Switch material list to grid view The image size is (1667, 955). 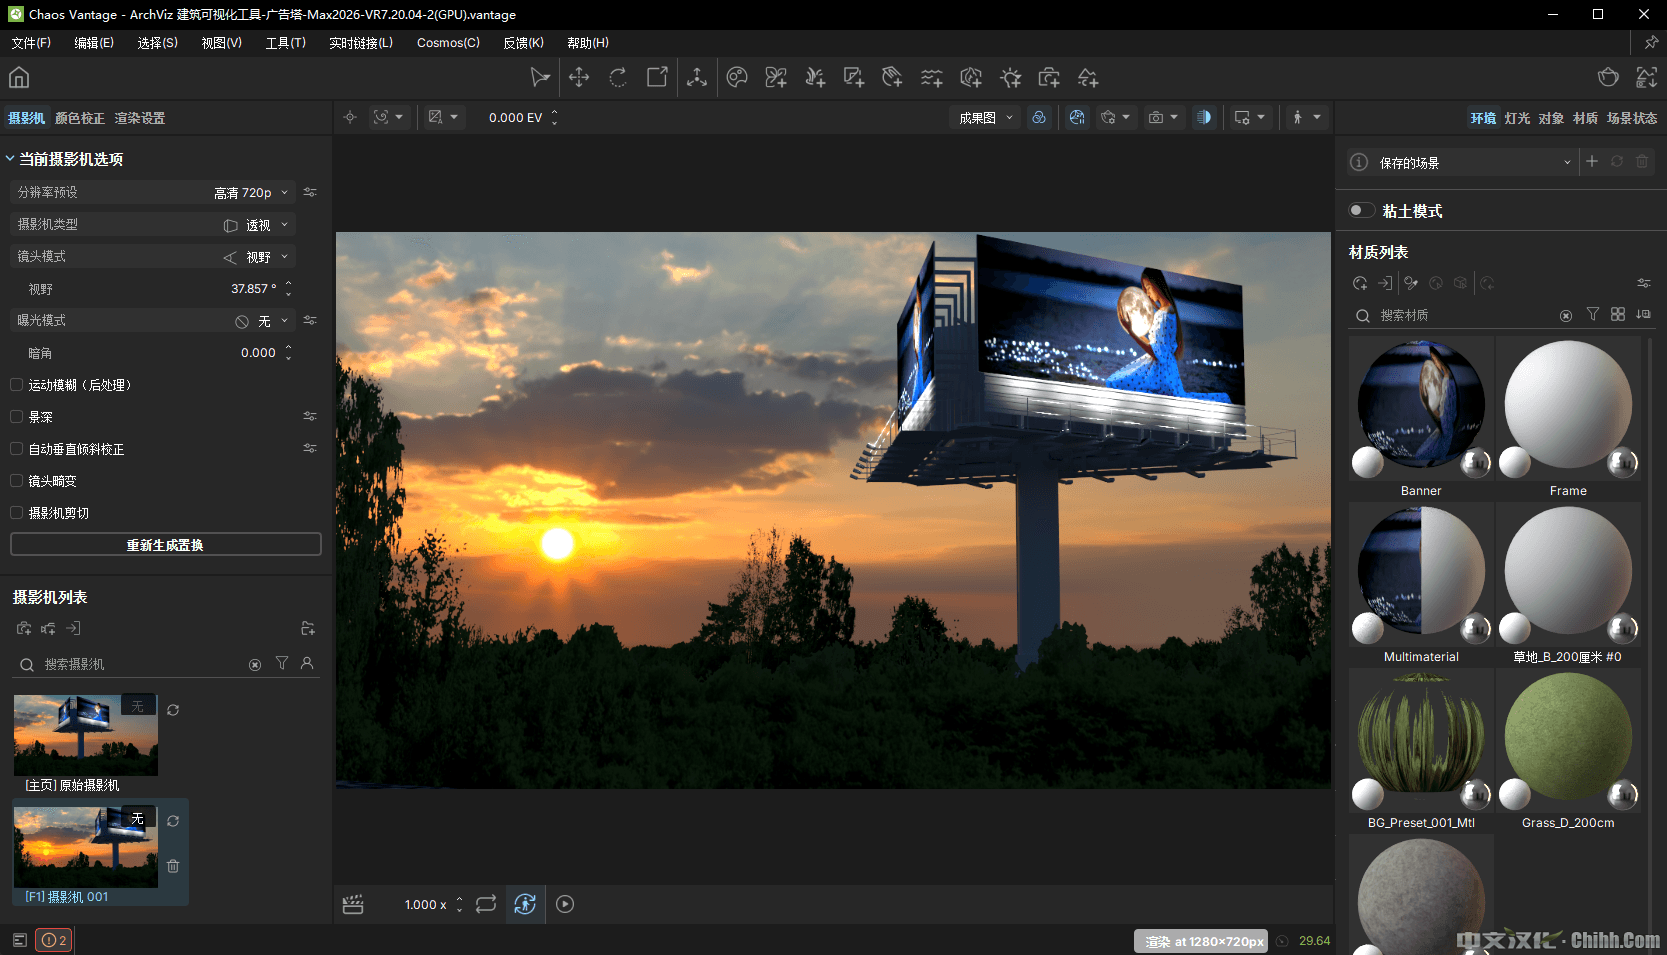tap(1618, 314)
